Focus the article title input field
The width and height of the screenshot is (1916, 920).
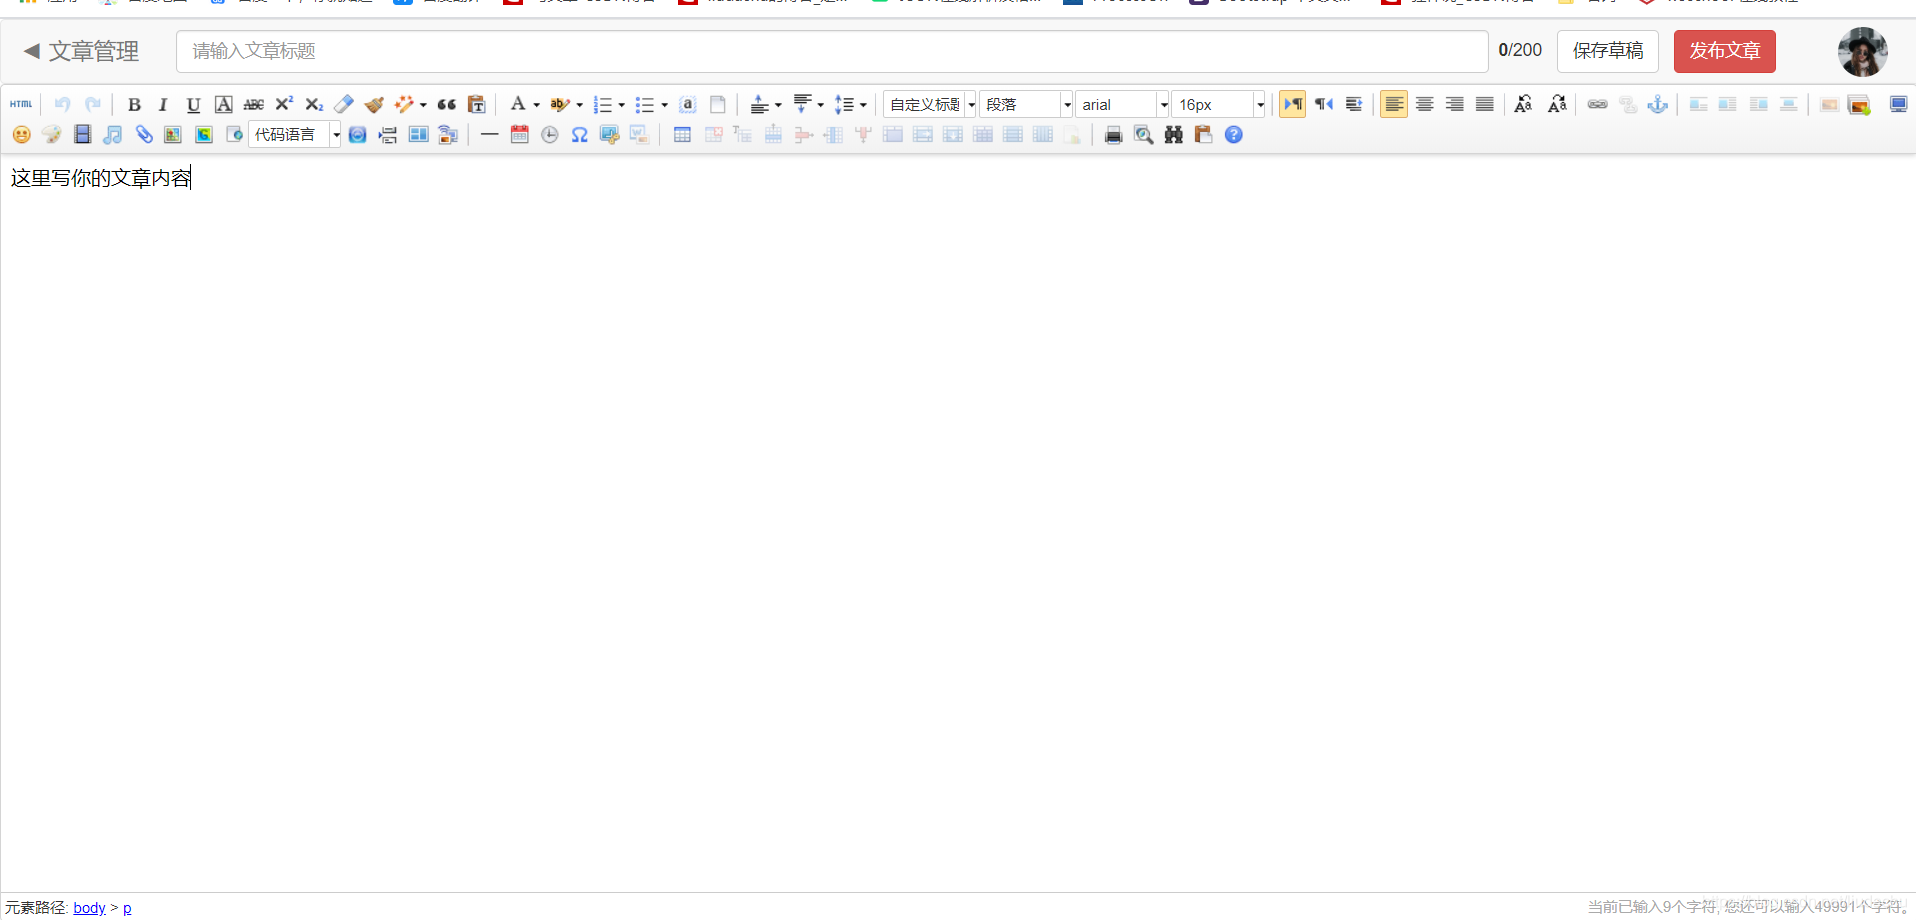click(x=832, y=51)
